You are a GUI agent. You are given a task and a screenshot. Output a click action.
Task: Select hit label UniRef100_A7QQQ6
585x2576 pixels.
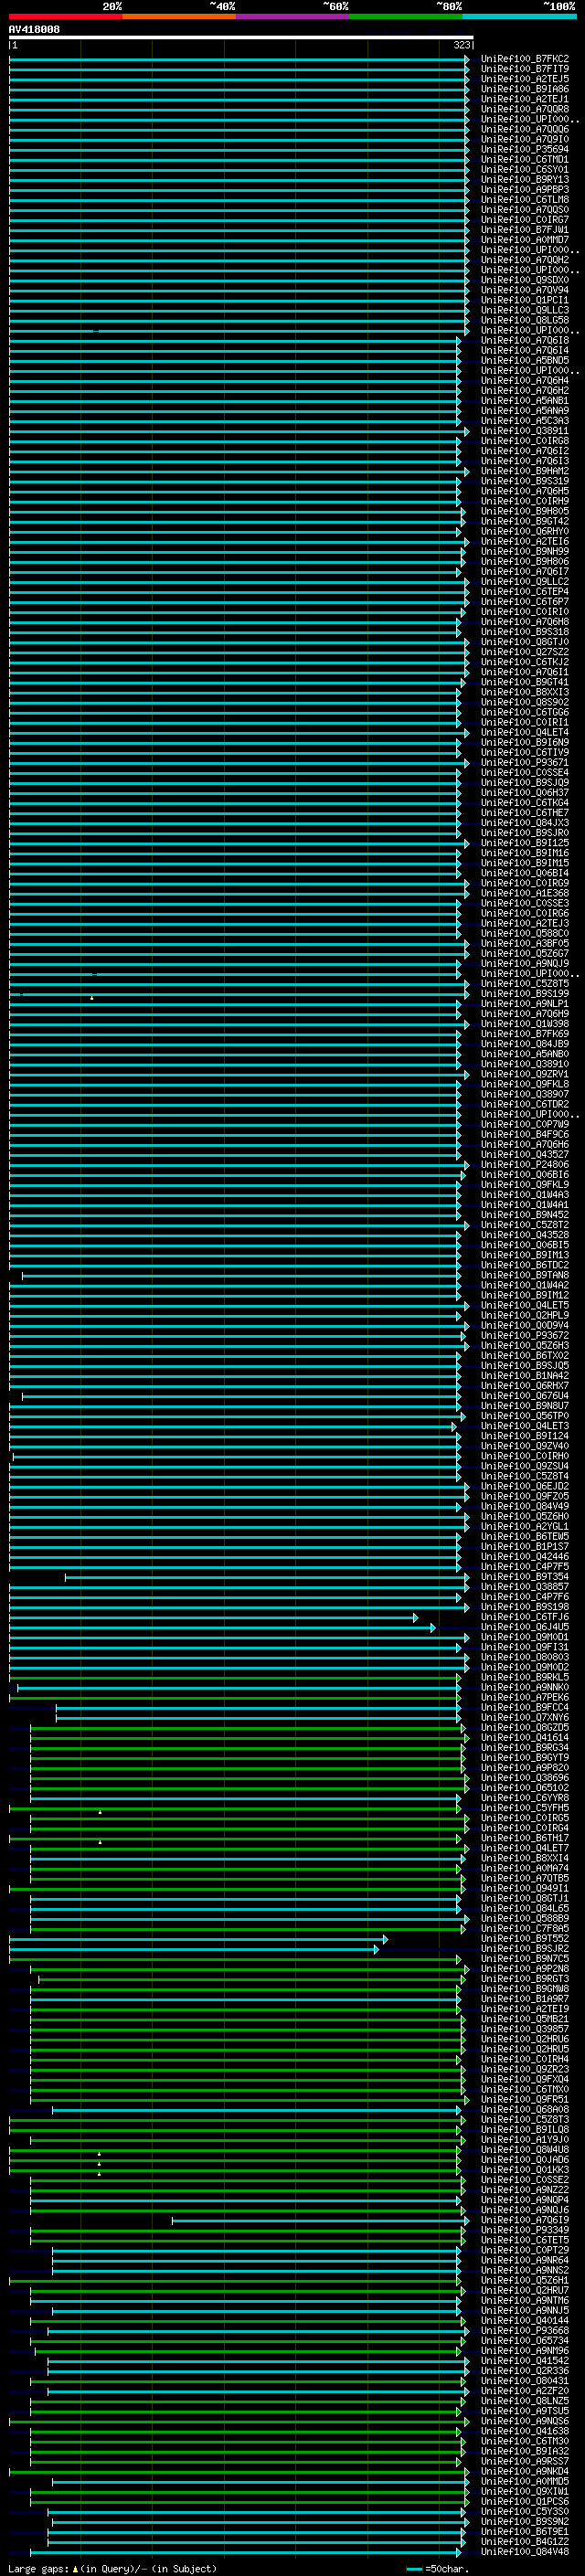pyautogui.click(x=525, y=129)
